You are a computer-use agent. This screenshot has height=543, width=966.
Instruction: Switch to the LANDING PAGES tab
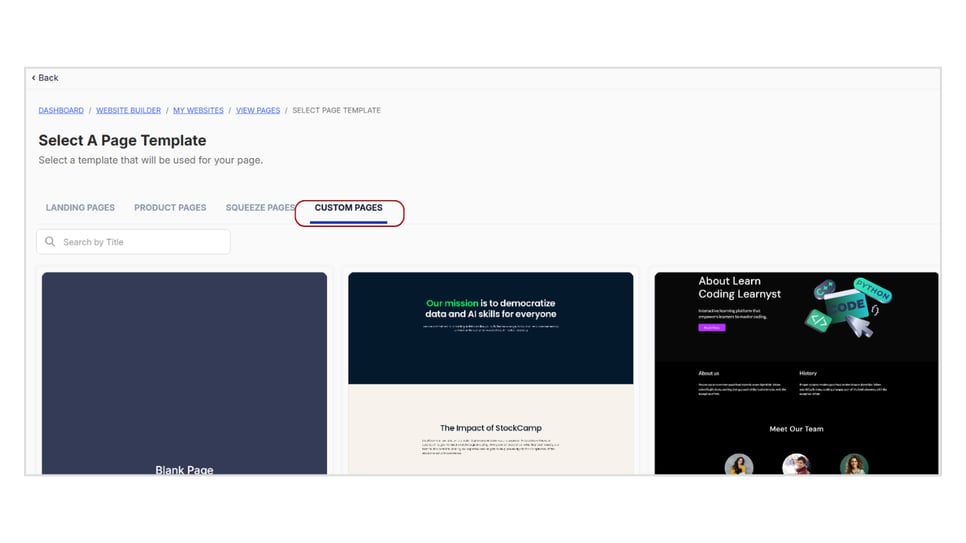80,208
